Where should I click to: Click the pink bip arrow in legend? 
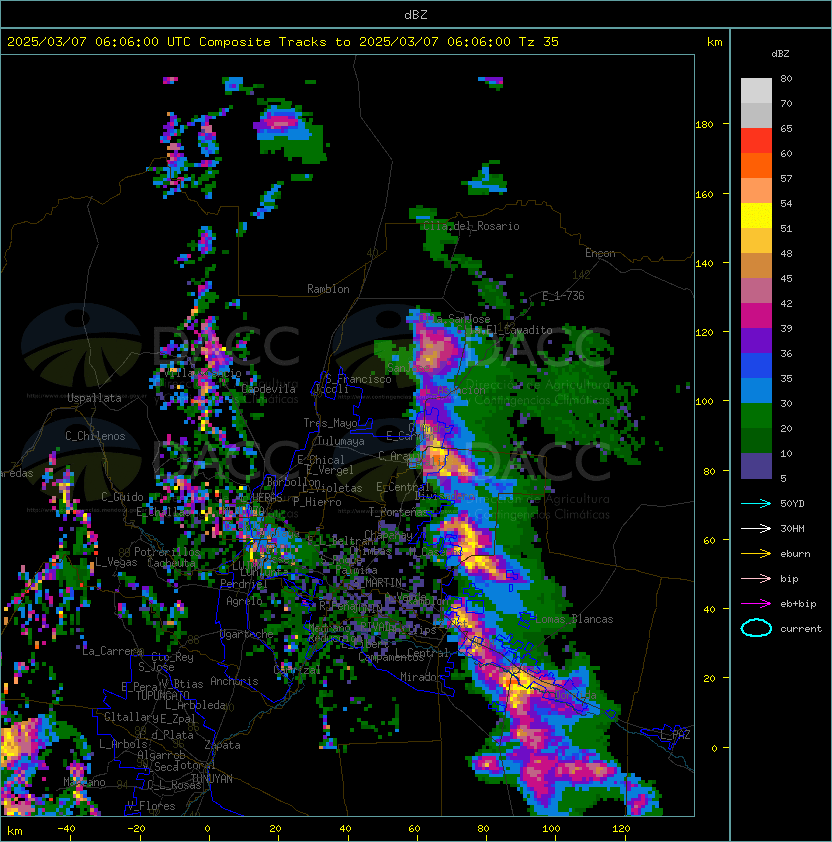(756, 579)
